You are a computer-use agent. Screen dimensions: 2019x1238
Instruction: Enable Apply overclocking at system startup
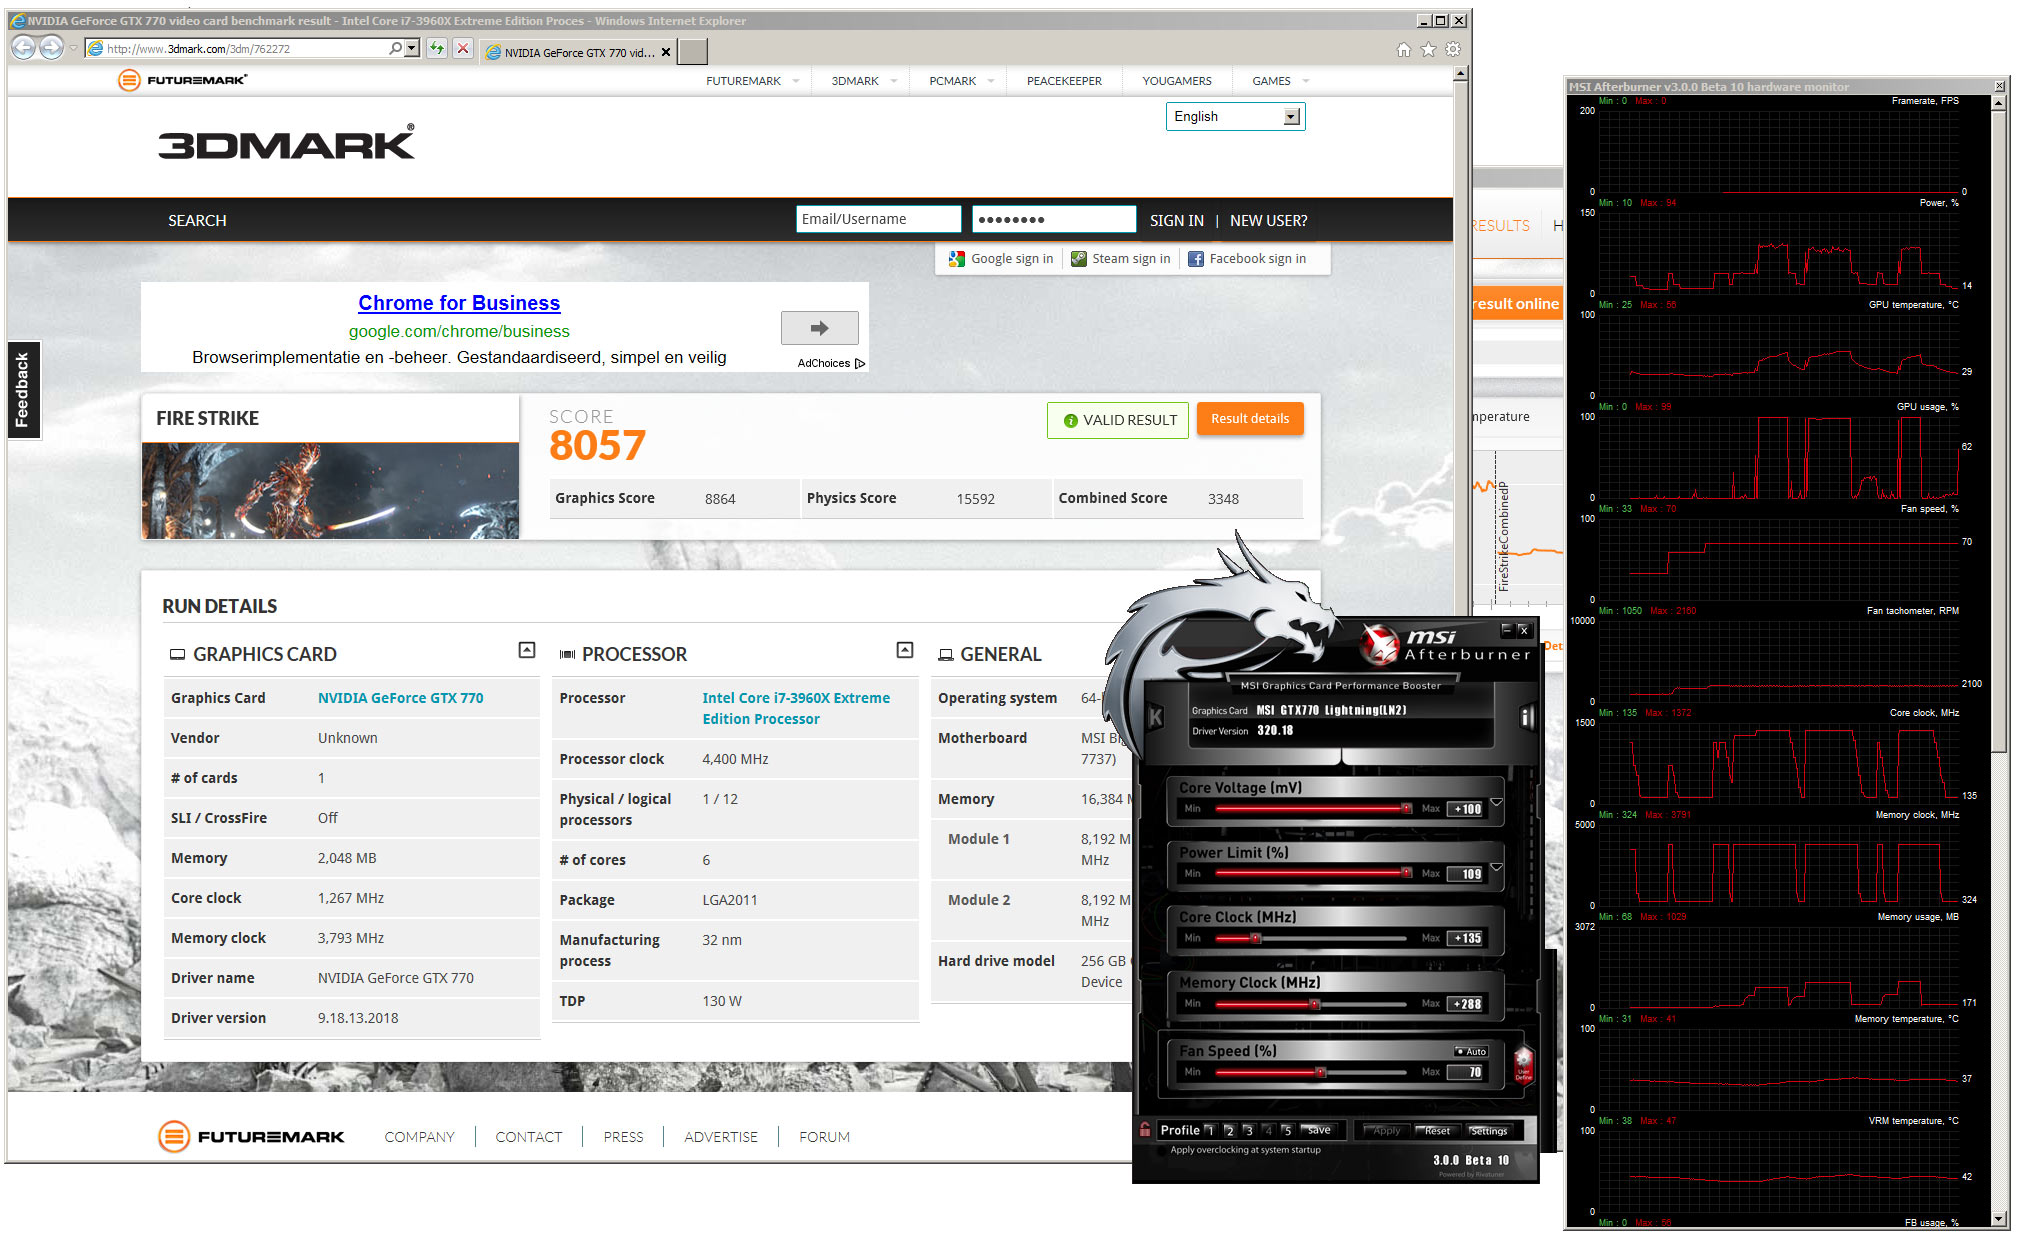pyautogui.click(x=1161, y=1151)
